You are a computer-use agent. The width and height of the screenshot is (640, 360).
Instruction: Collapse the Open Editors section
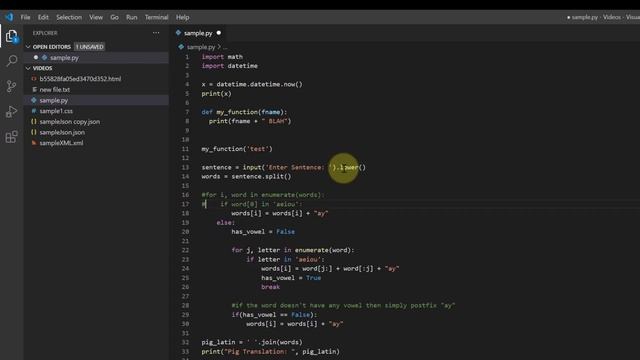pos(28,47)
